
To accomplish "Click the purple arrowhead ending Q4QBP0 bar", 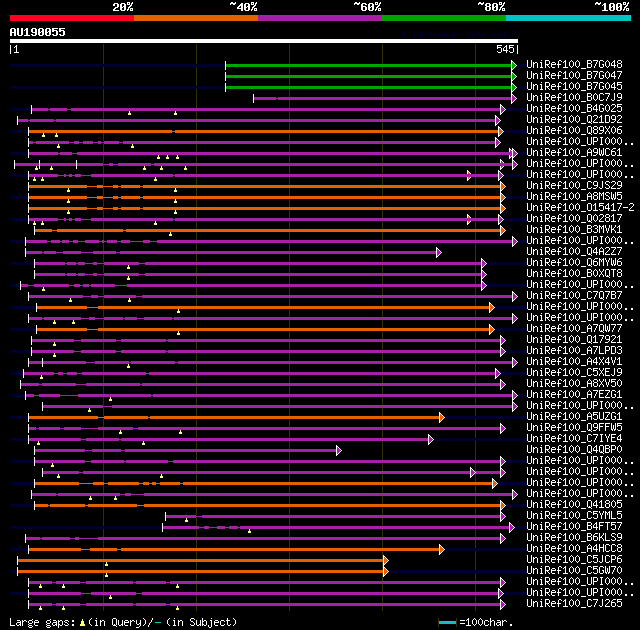I will coord(339,450).
